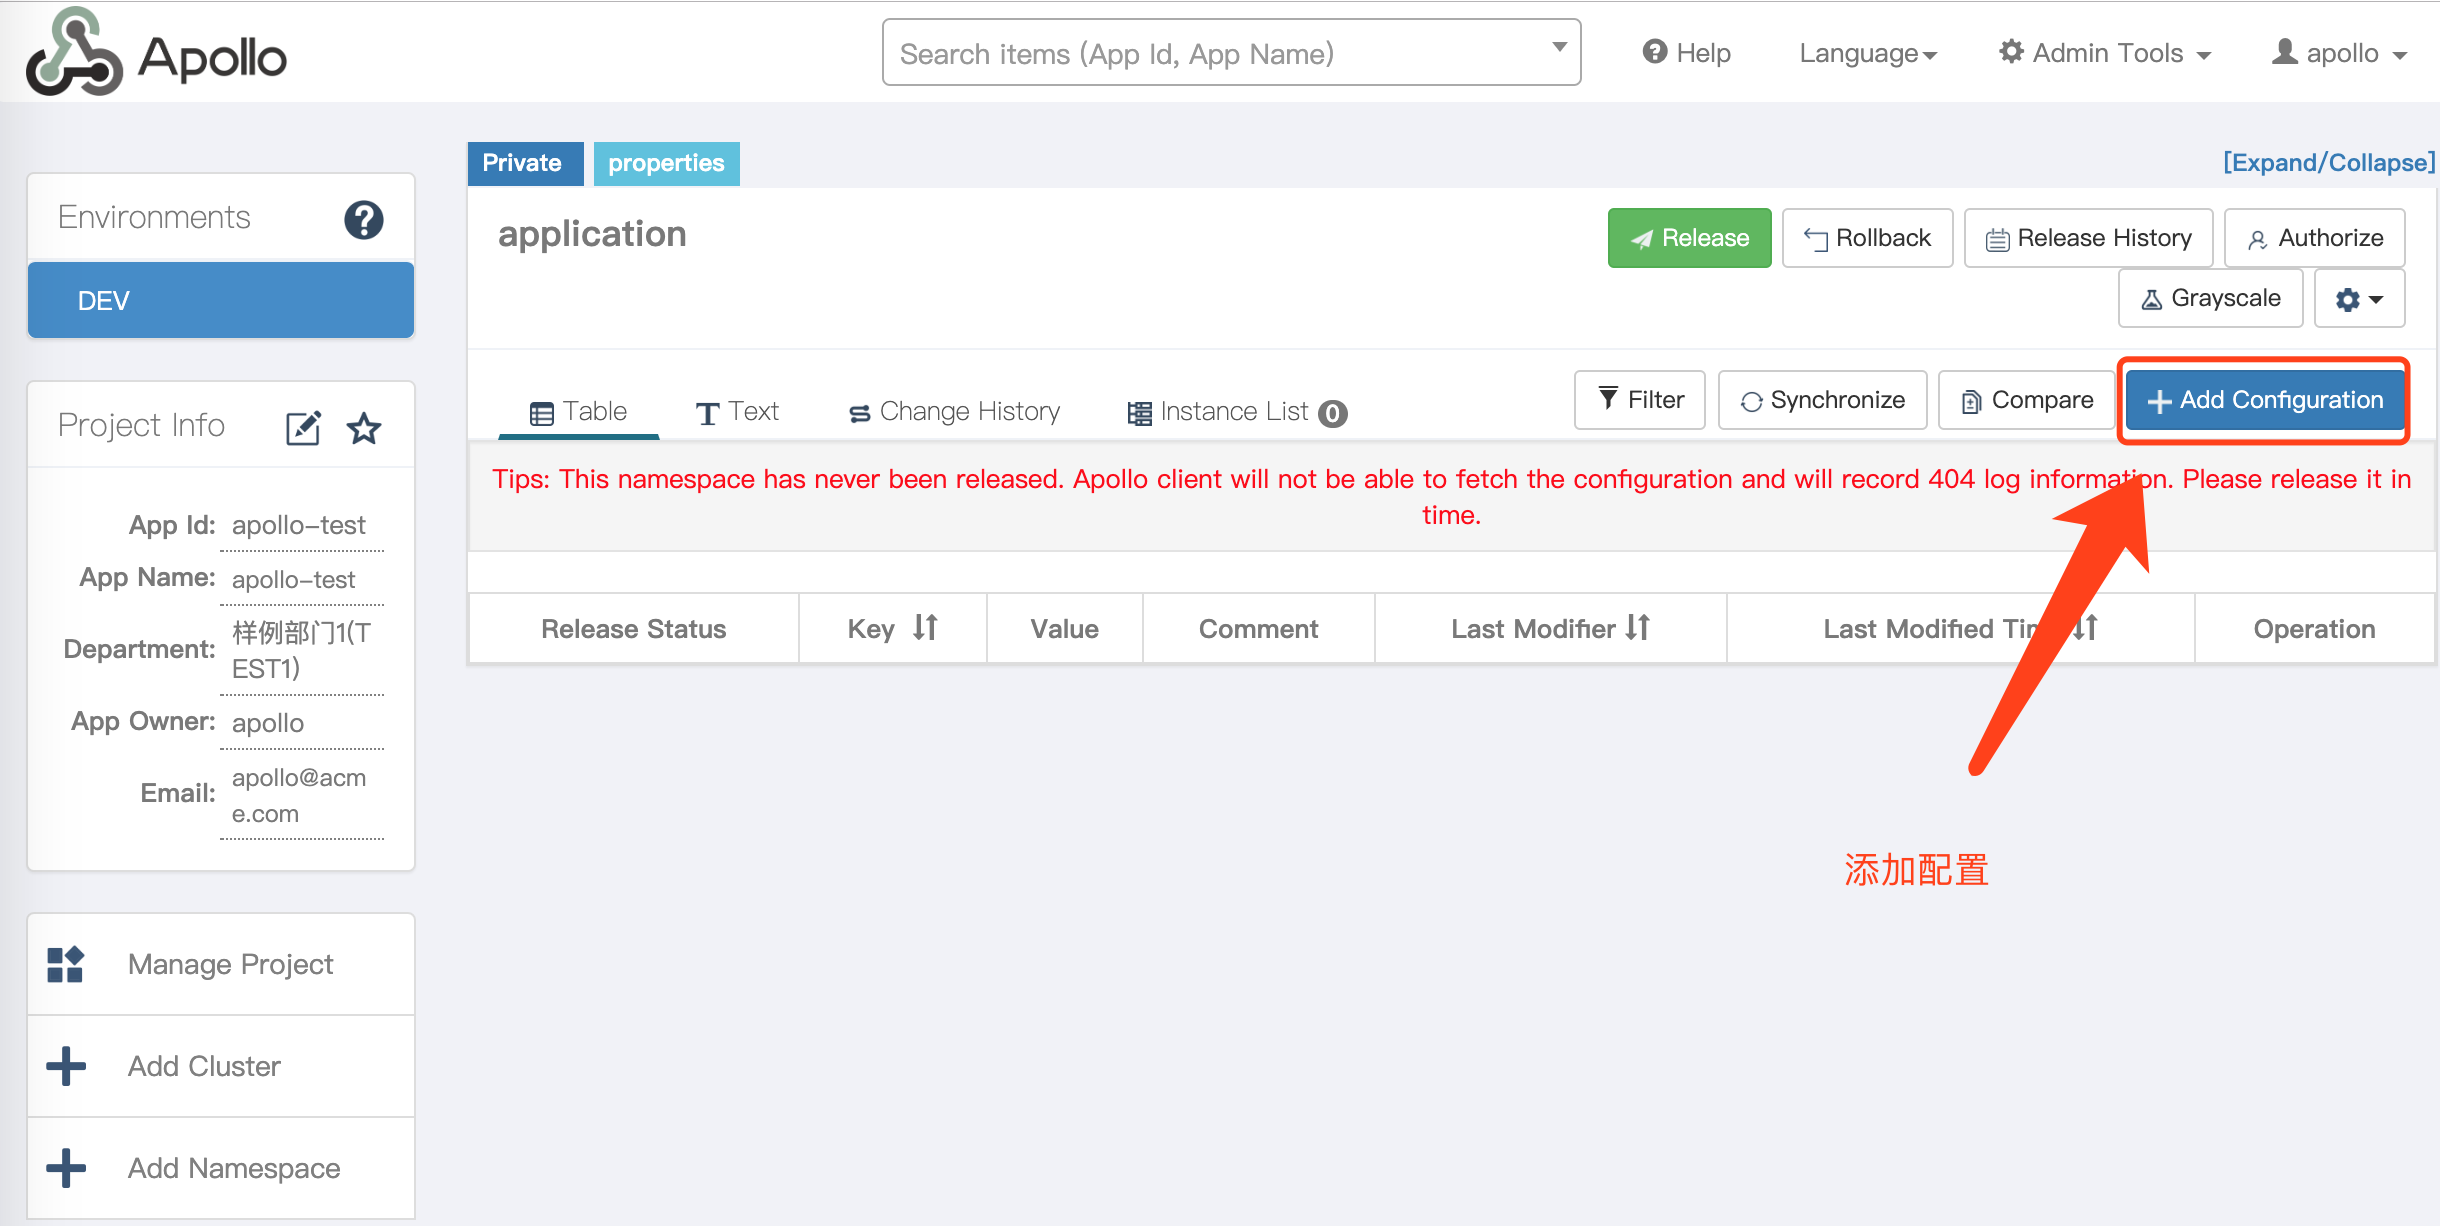Focus the Search items input field

click(1231, 53)
